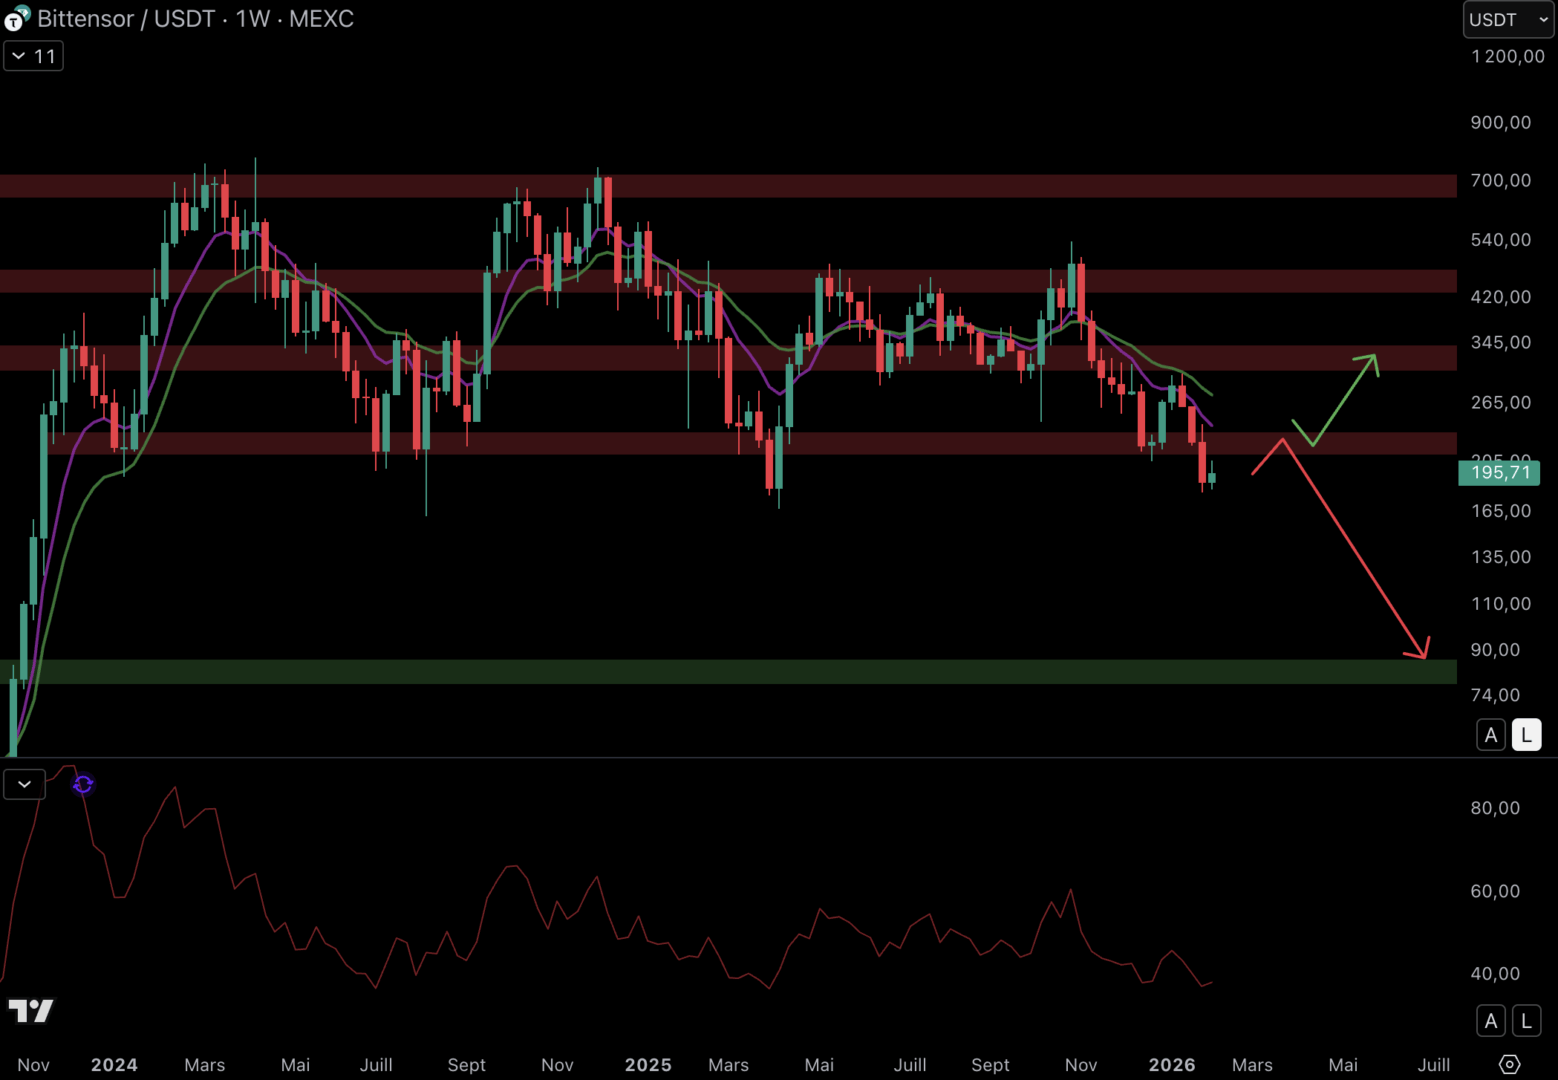Screen dimensions: 1558x1080
Task: Click the TradingView logo
Action: (31, 1011)
